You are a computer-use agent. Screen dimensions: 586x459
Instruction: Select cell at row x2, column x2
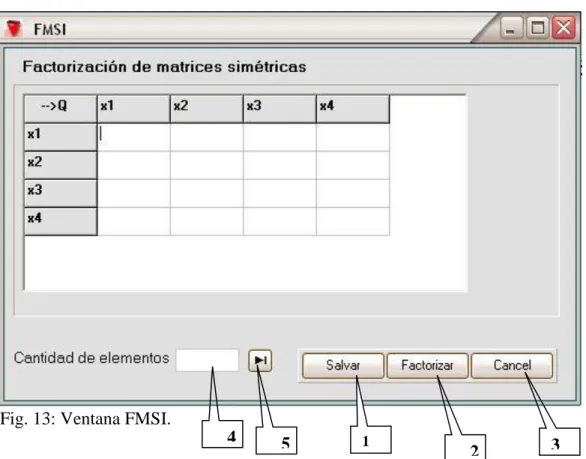207,165
